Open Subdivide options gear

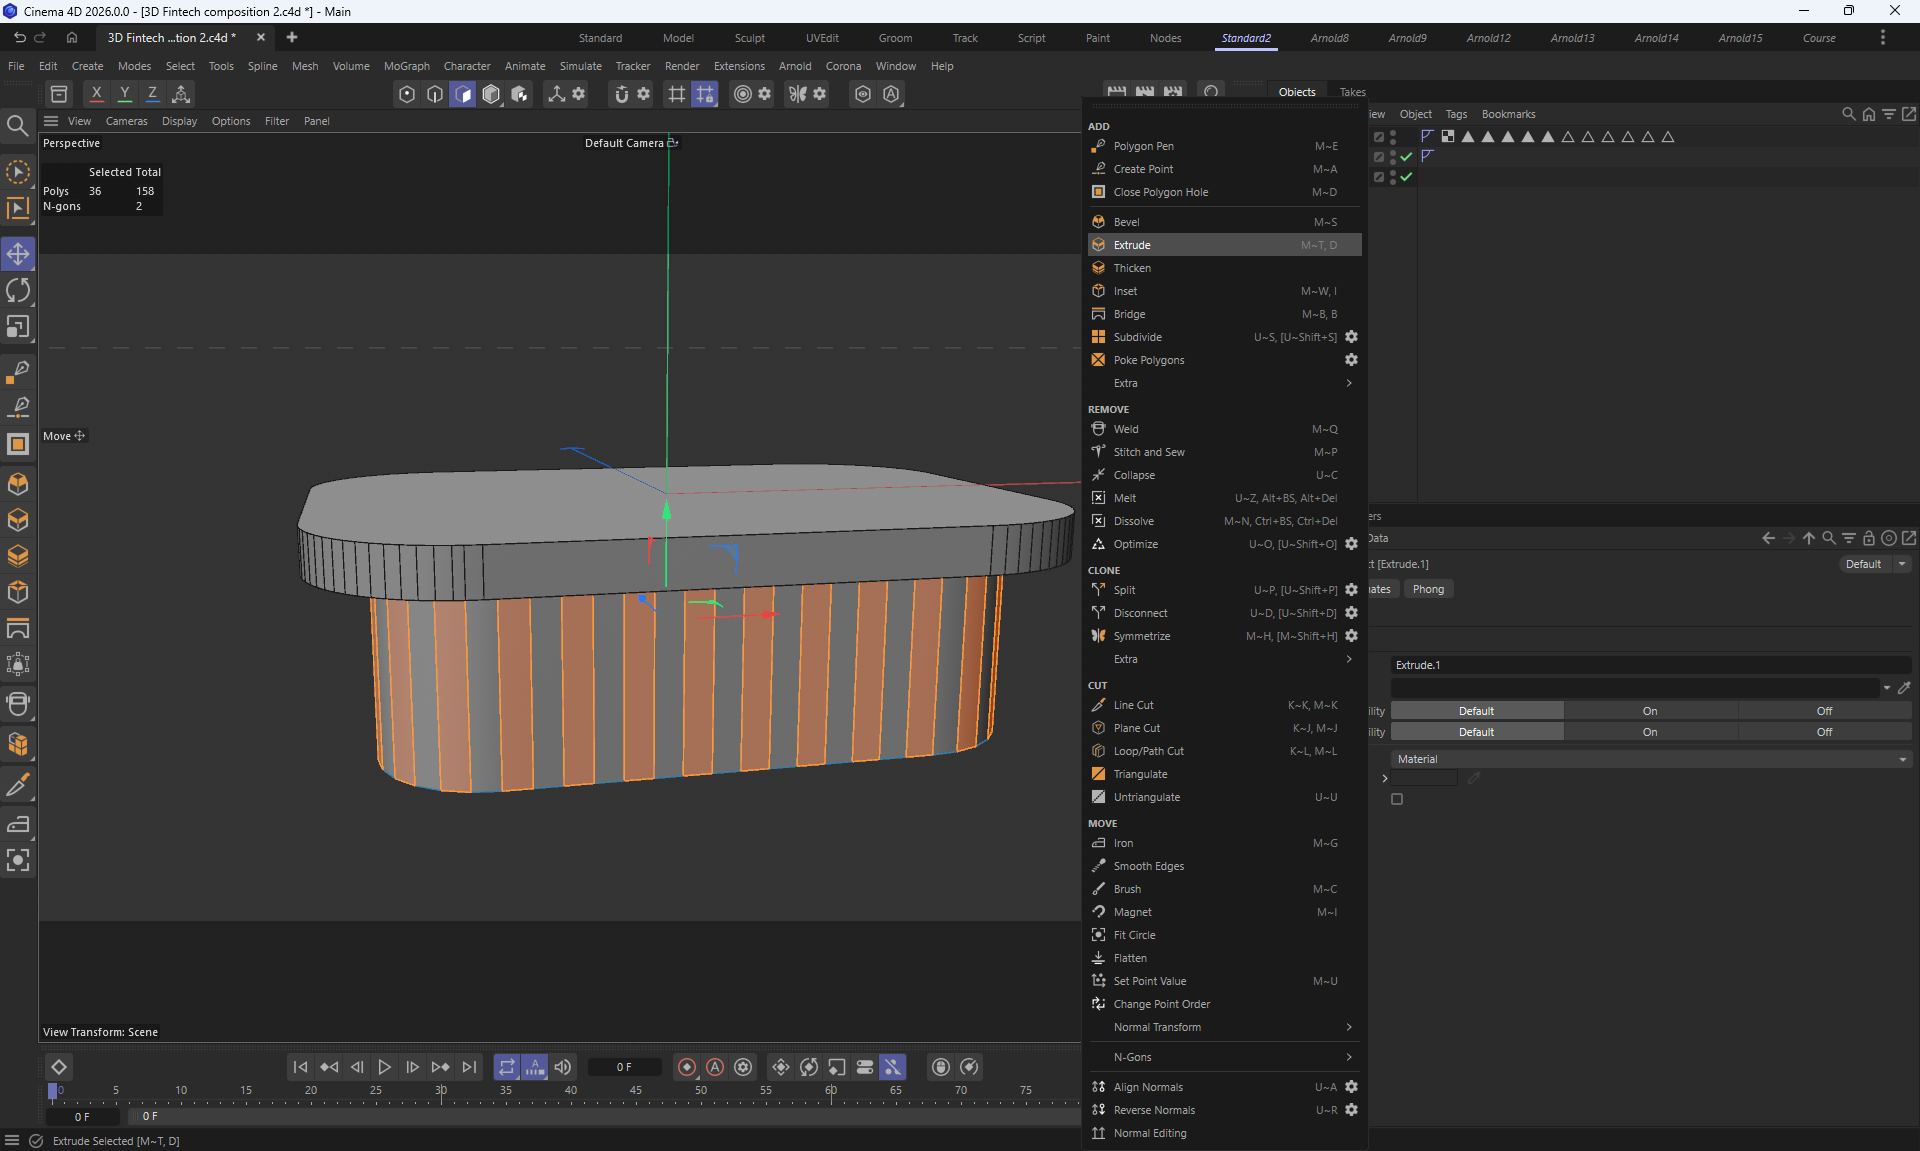pos(1351,337)
